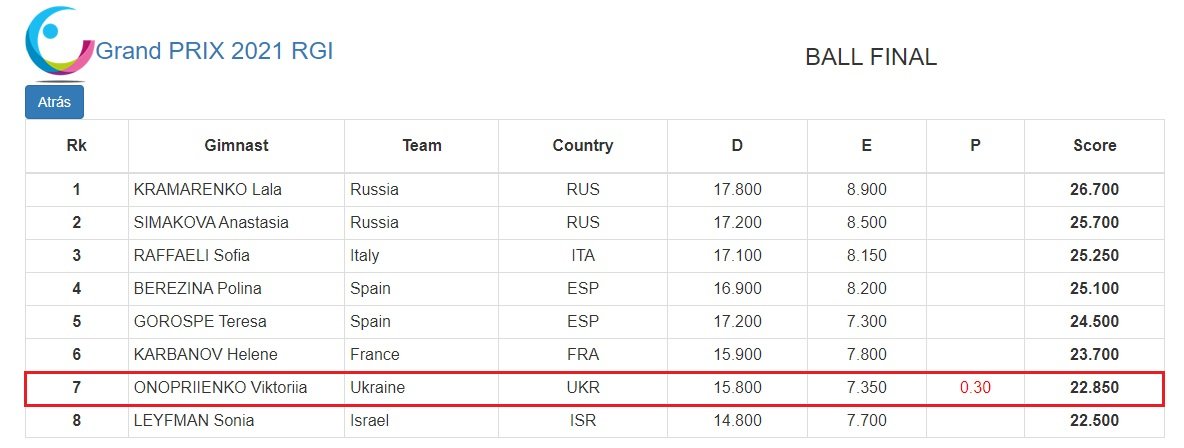
Task: Click the Score column header
Action: click(x=1094, y=145)
